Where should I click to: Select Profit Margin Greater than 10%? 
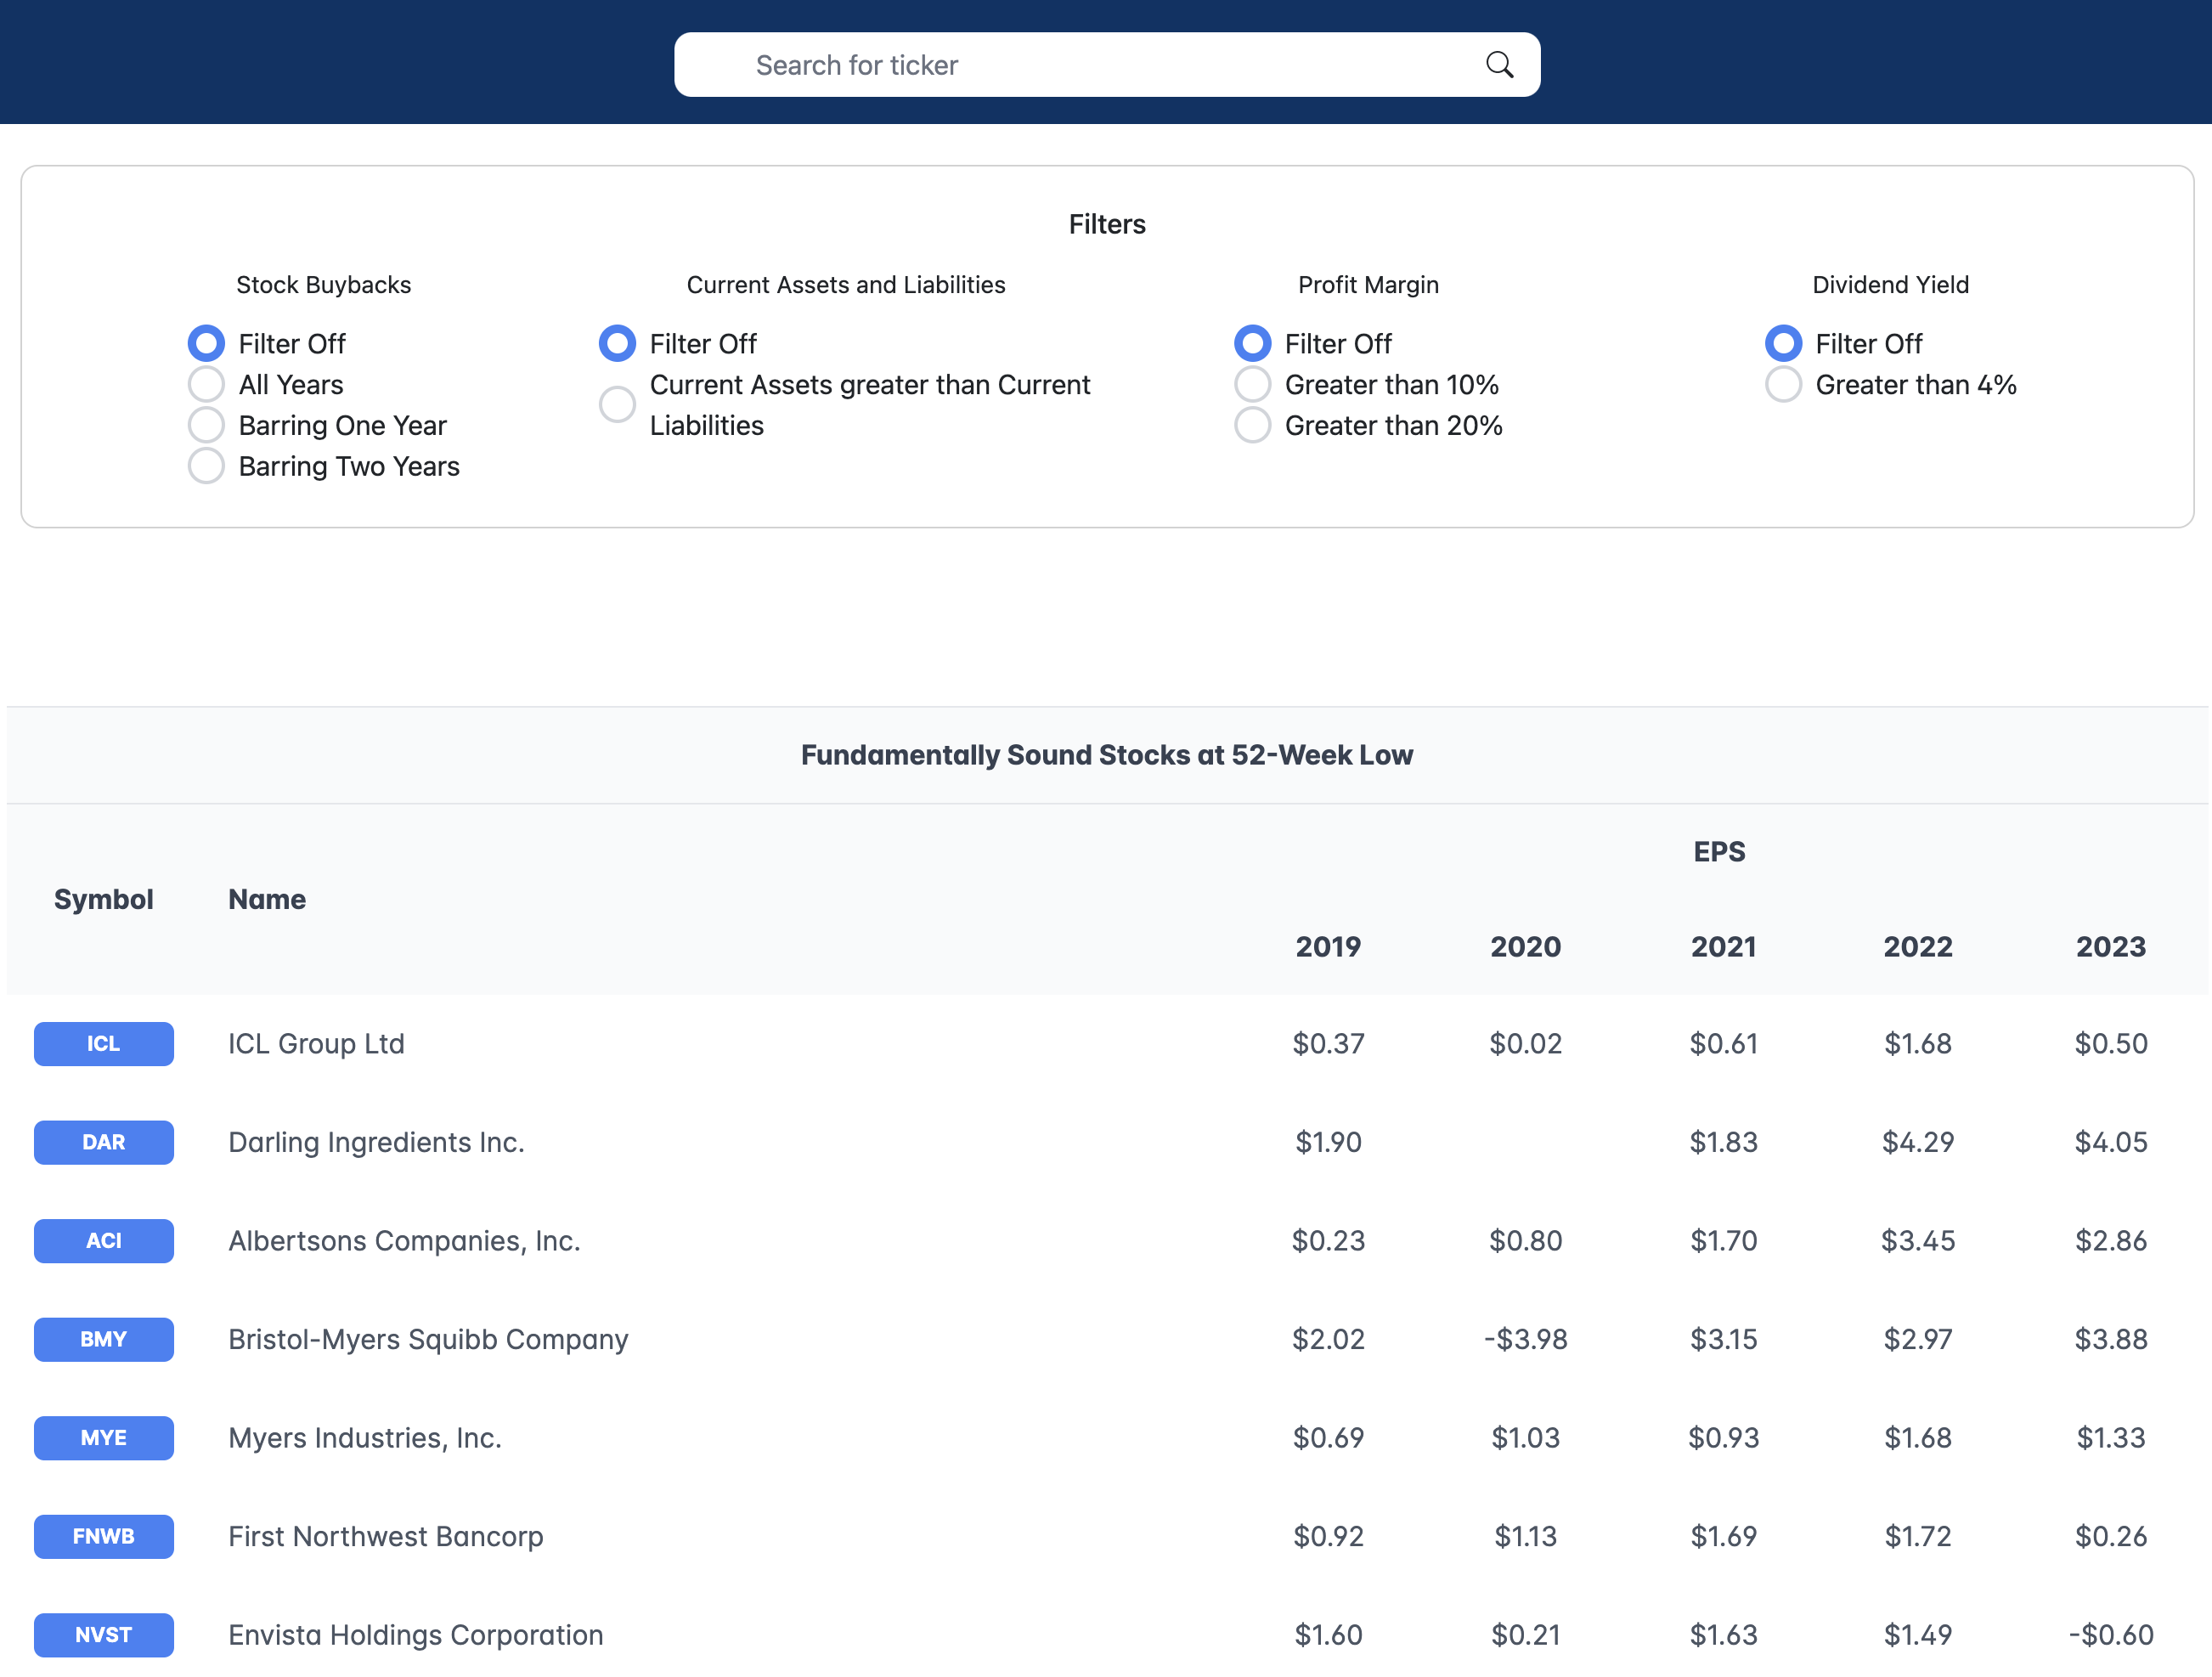pyautogui.click(x=1252, y=384)
